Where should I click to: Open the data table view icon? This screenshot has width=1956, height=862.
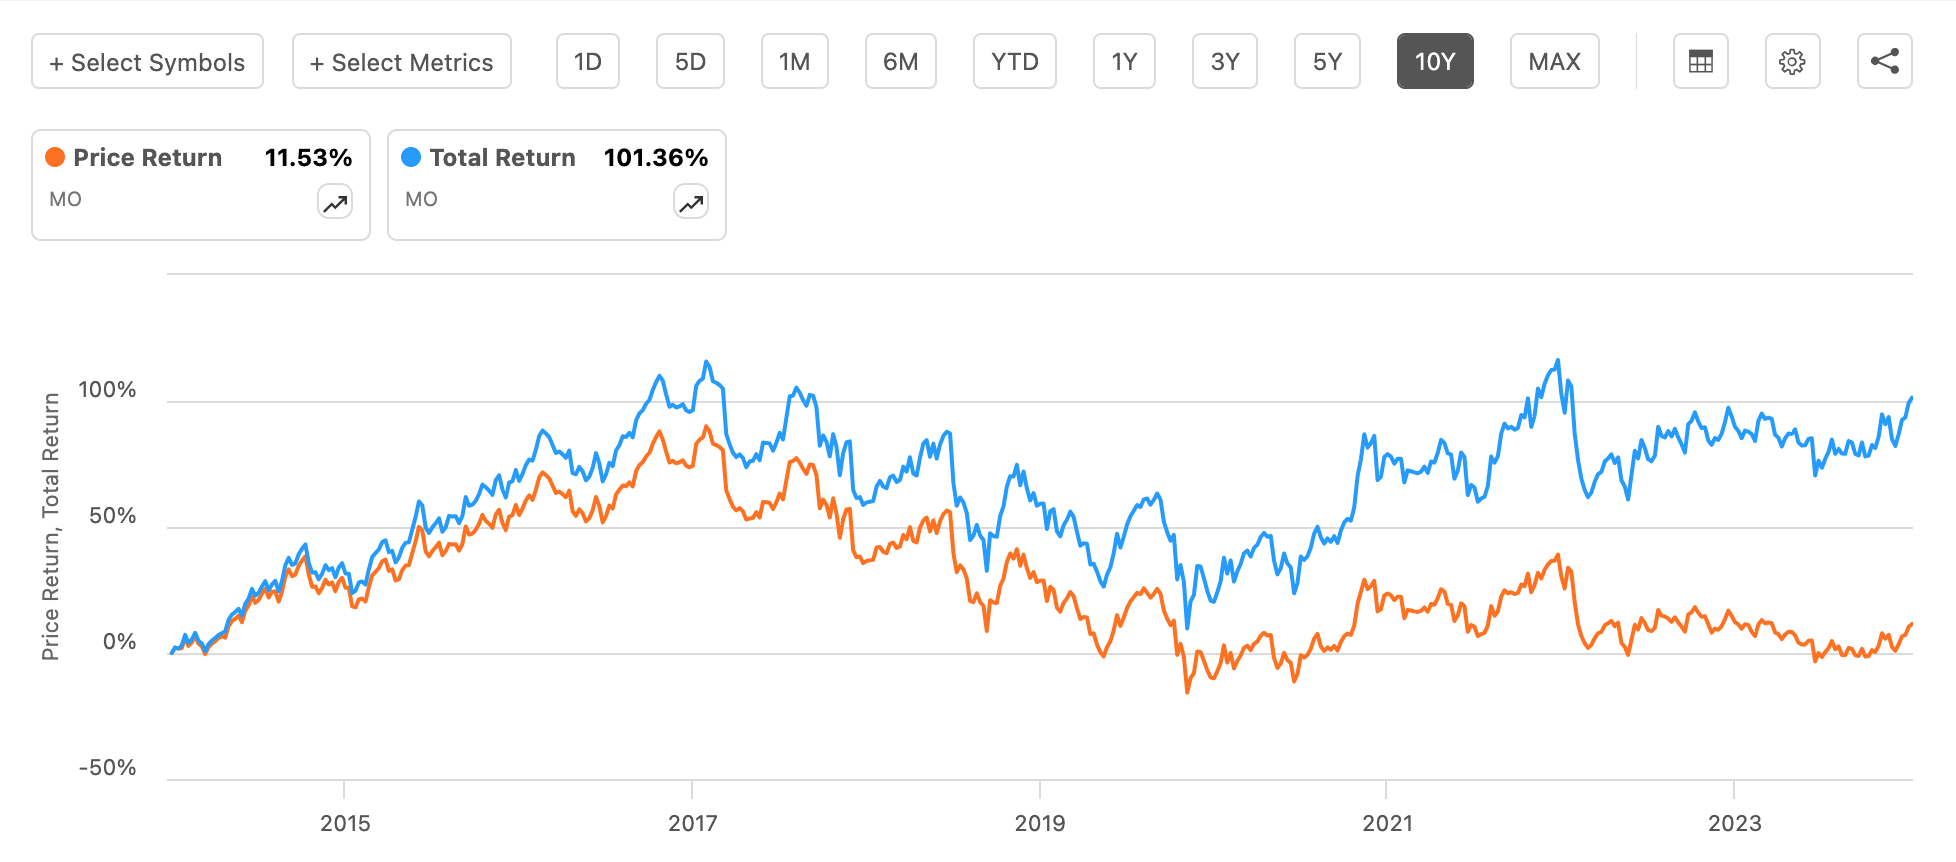coord(1700,62)
